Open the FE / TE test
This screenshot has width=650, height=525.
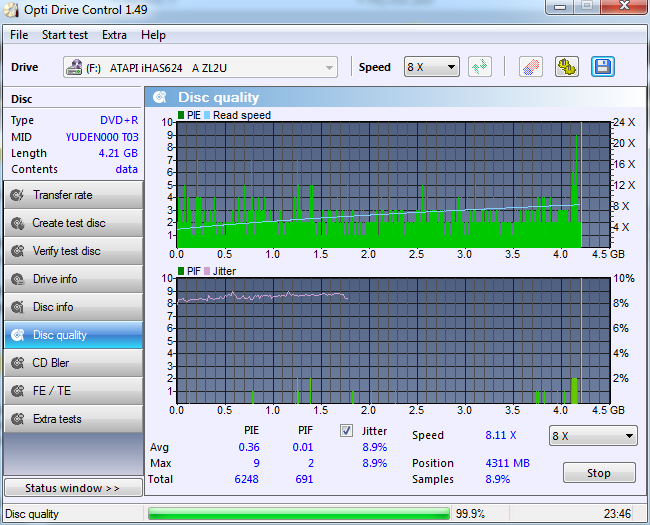pos(73,391)
